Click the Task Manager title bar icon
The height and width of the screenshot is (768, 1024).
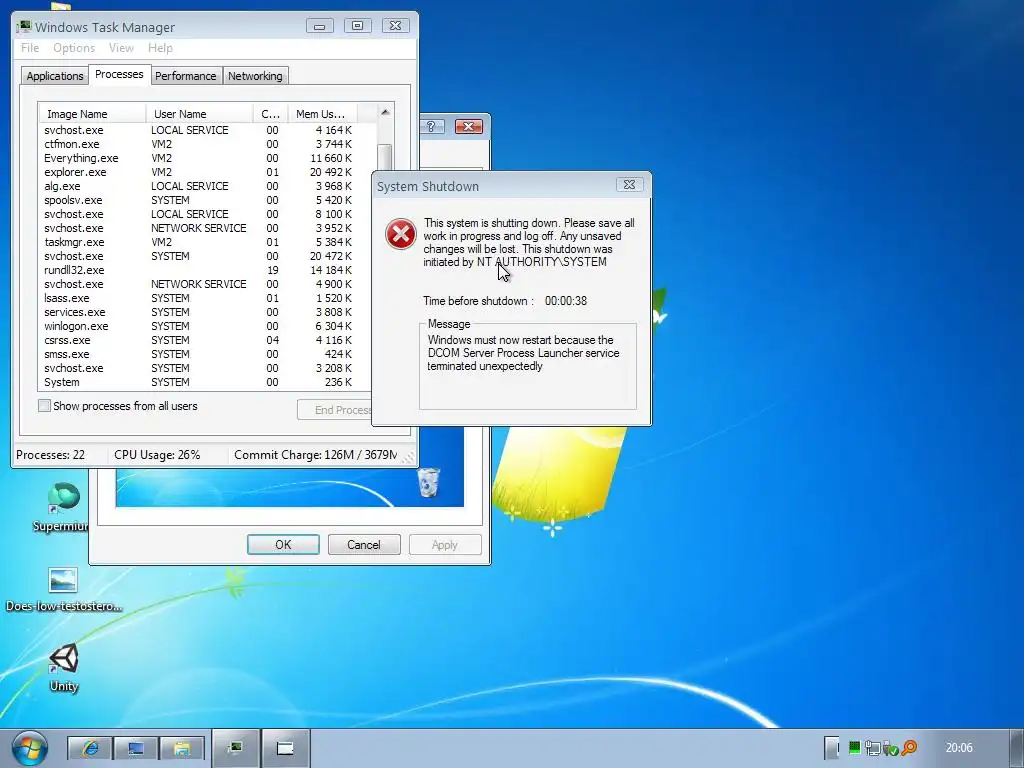point(24,27)
